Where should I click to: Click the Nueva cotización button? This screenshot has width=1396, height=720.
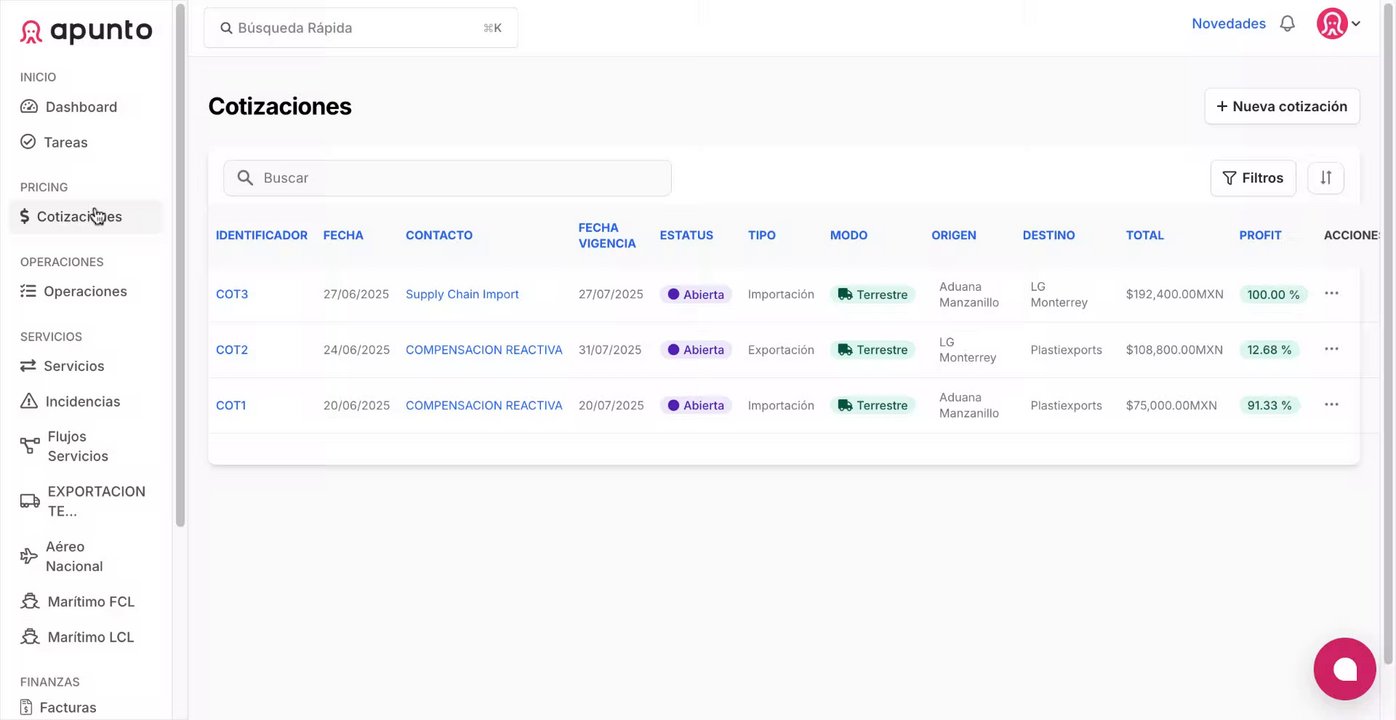tap(1281, 106)
